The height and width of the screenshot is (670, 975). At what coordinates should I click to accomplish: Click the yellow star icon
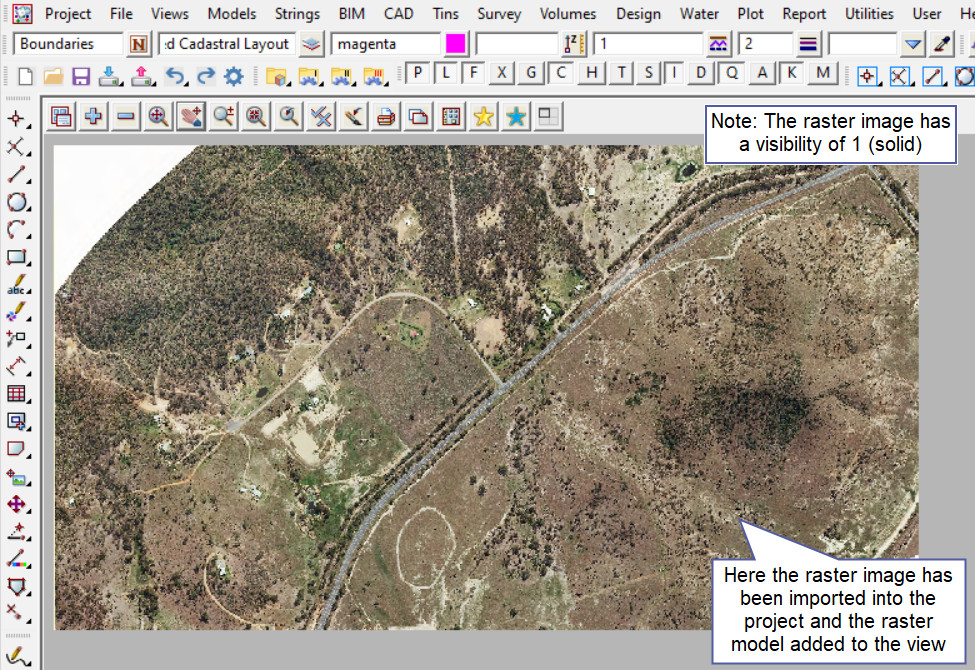coord(483,117)
